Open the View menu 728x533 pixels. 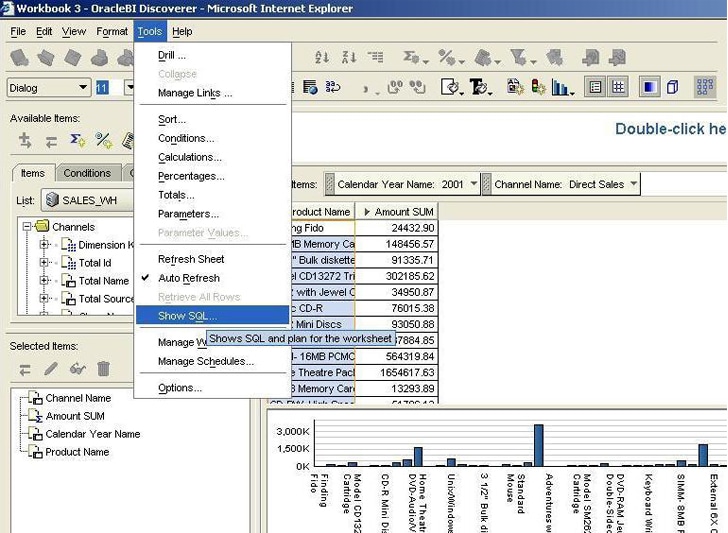(74, 32)
